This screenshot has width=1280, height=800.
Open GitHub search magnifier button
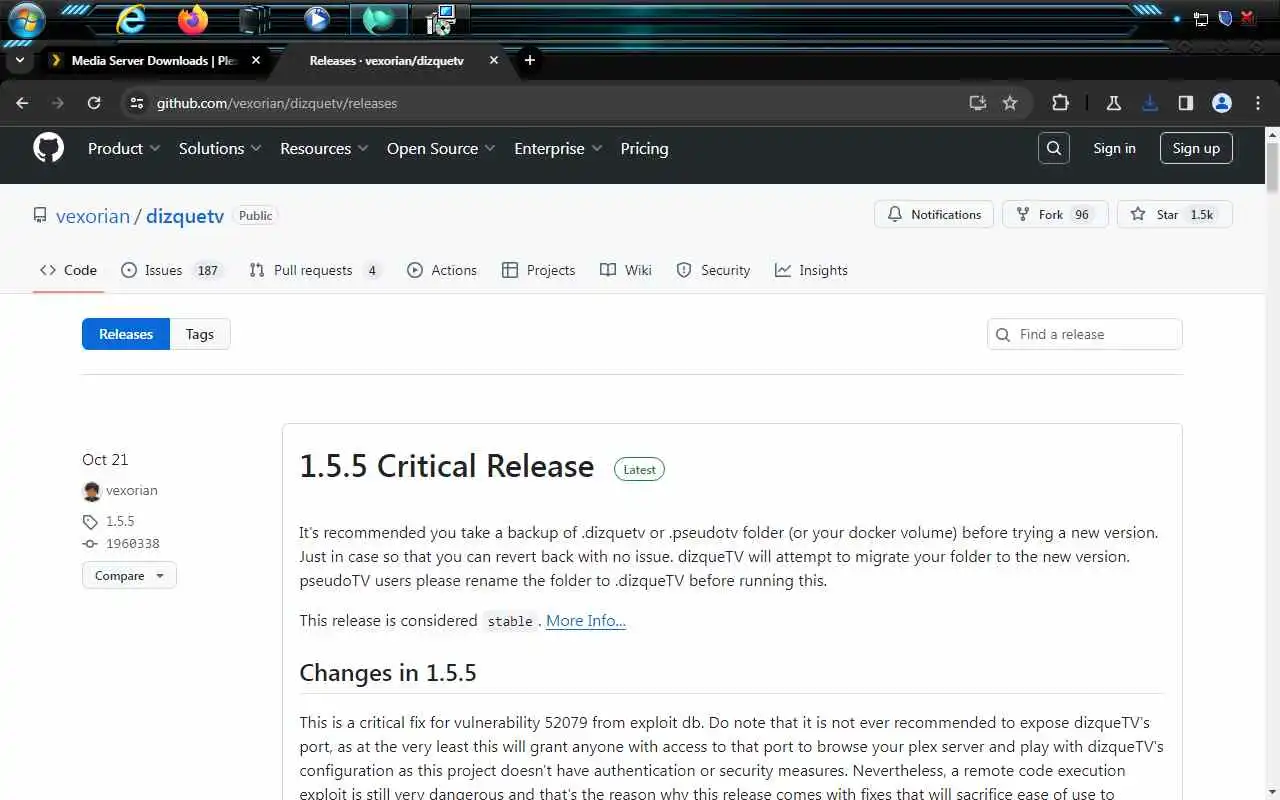tap(1054, 148)
